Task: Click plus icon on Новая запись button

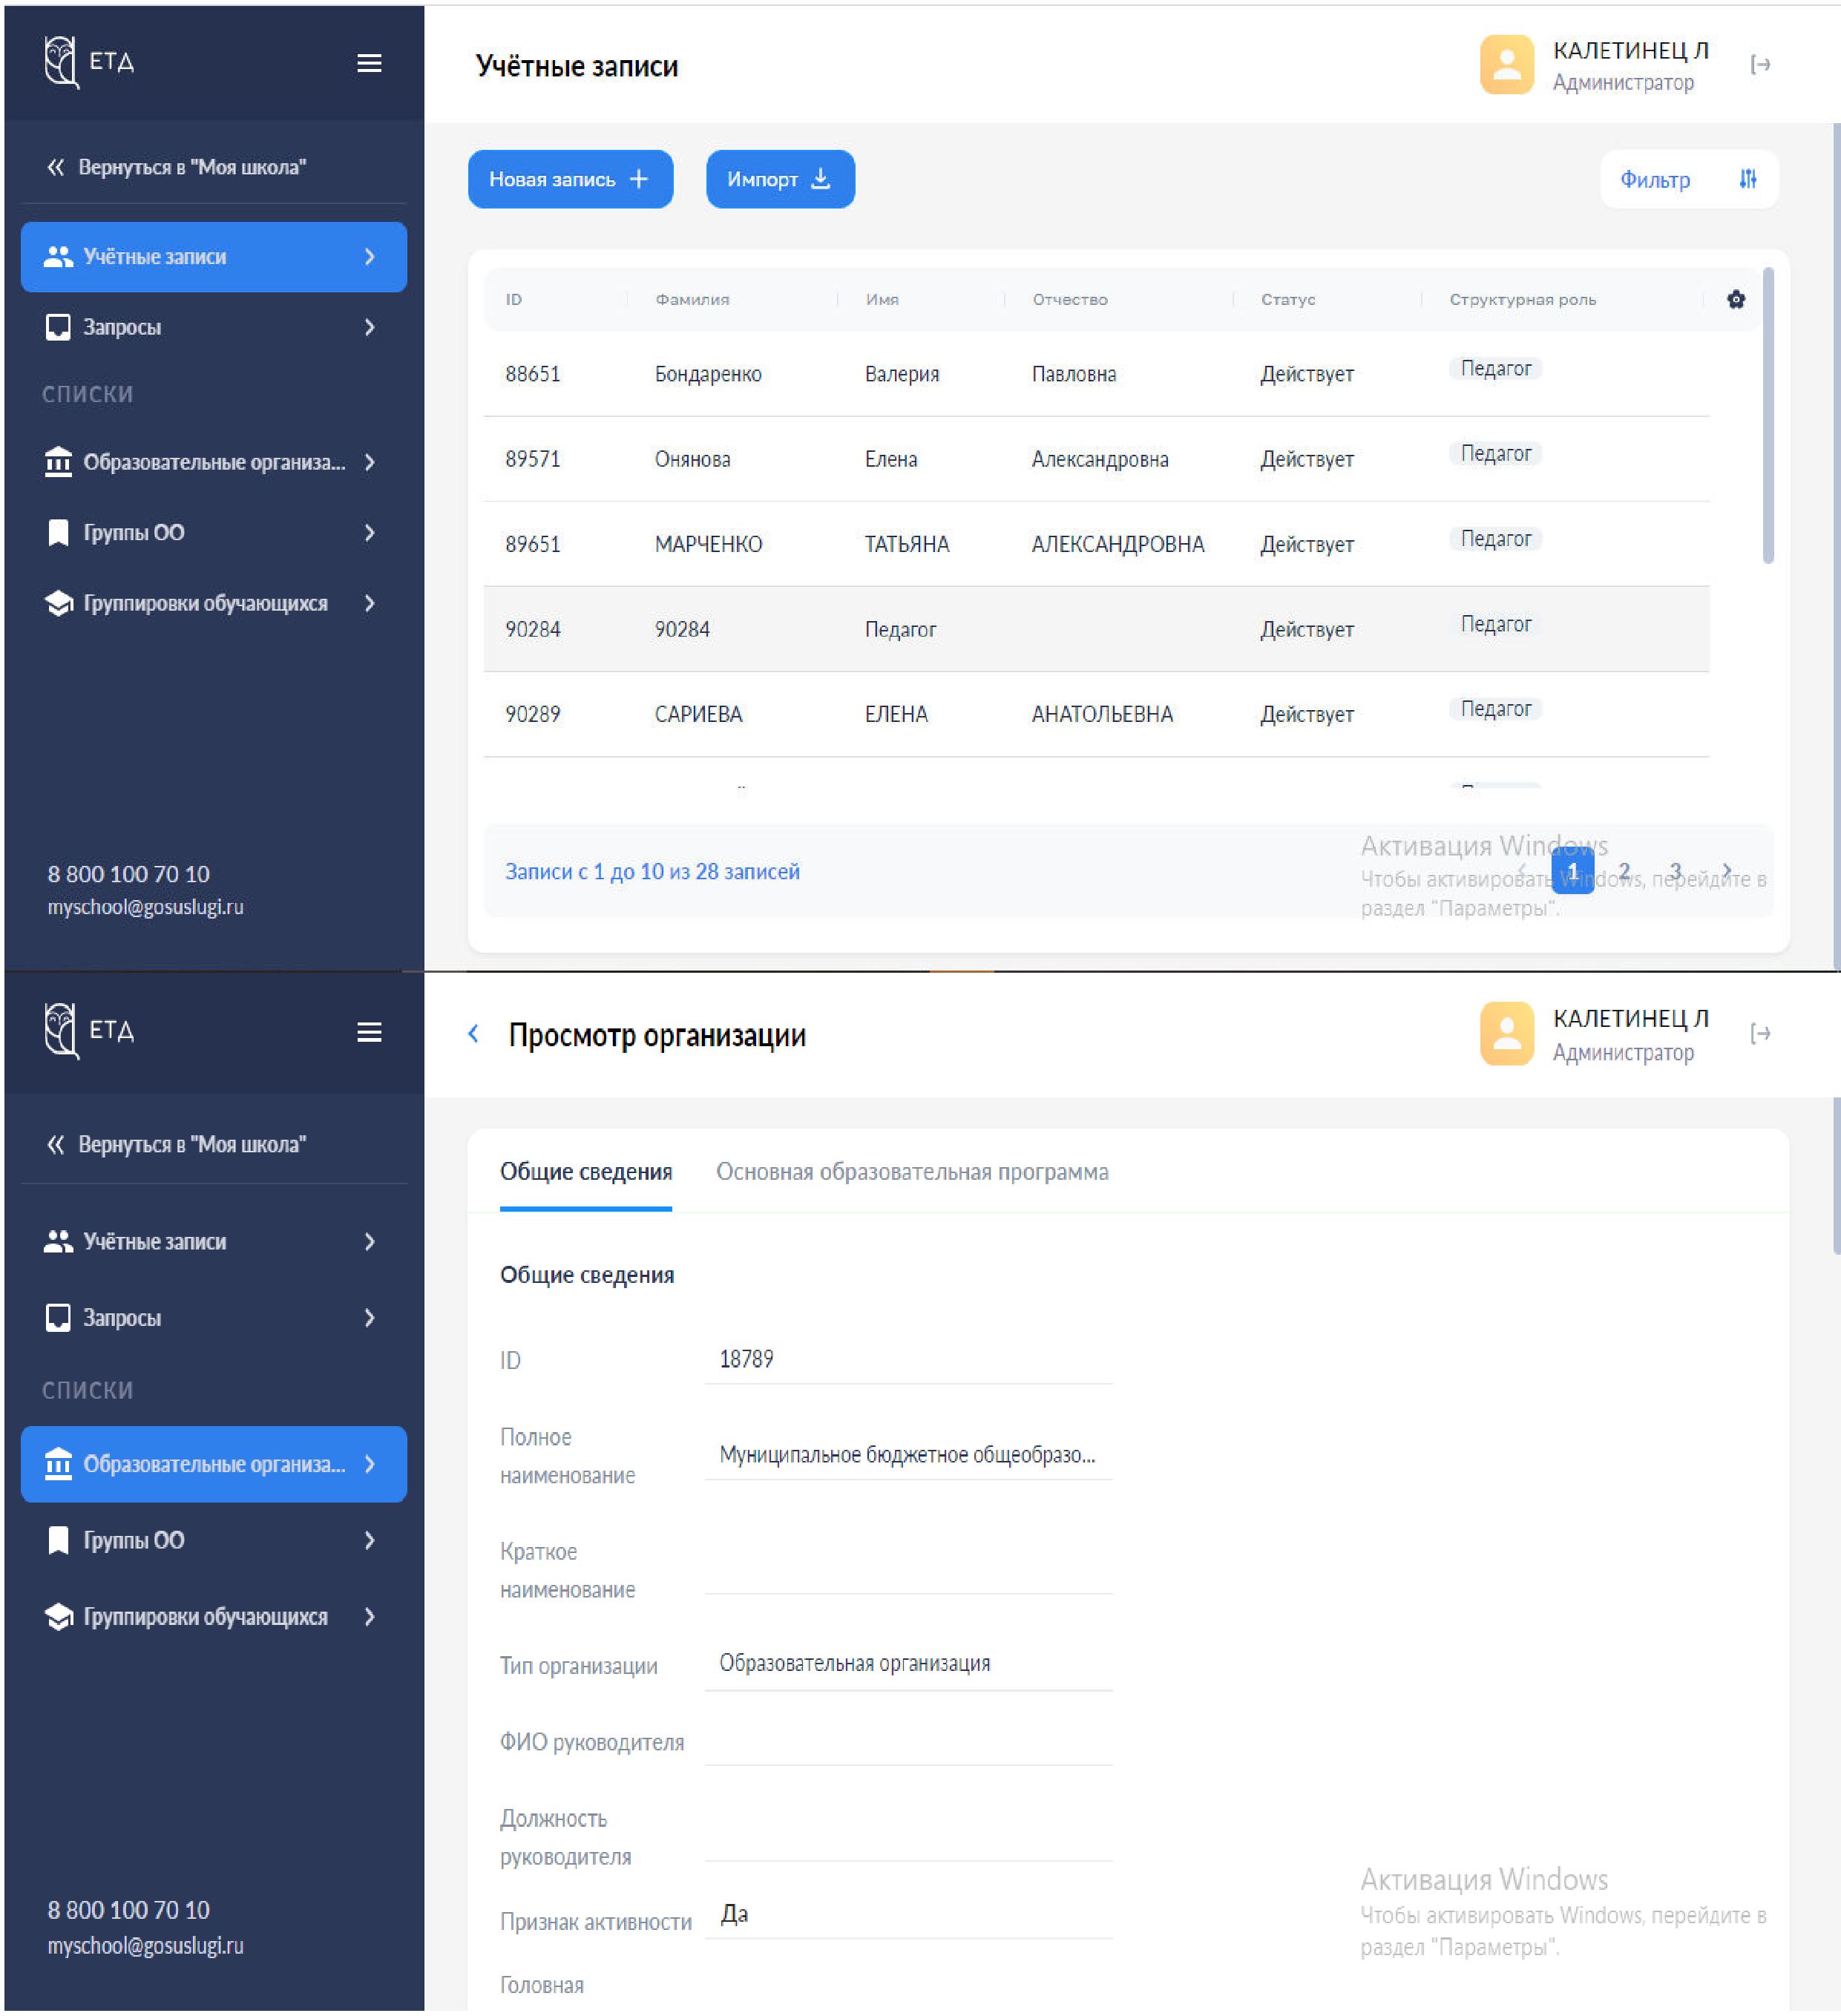Action: click(x=639, y=178)
